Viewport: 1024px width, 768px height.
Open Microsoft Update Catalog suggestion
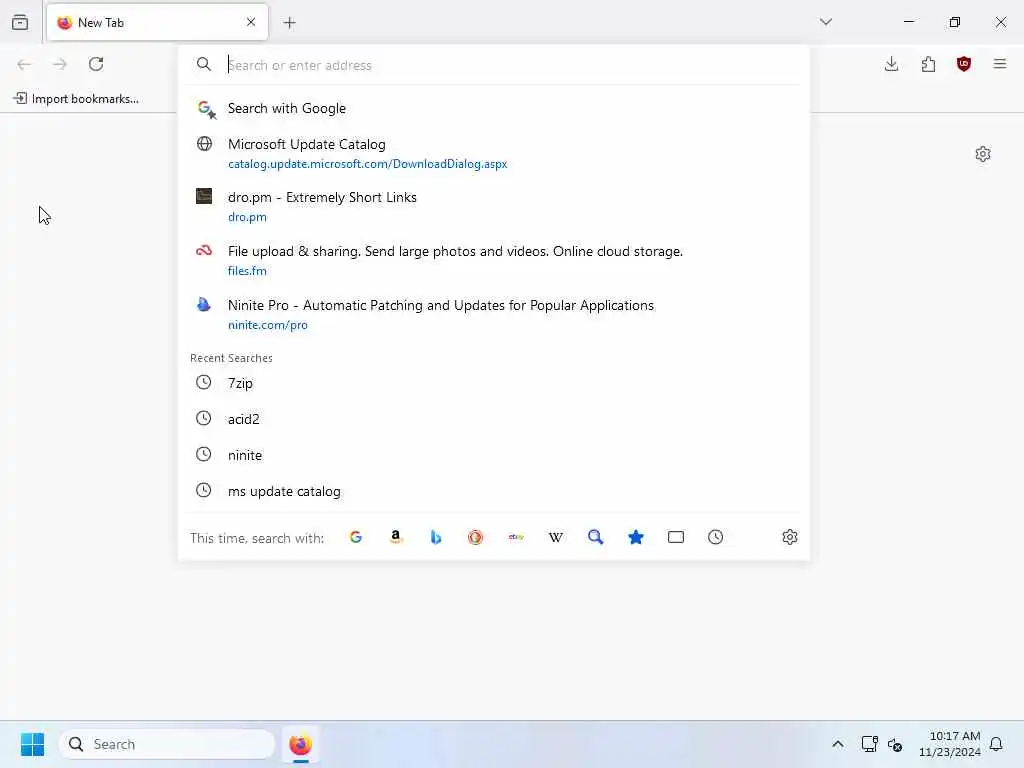[x=494, y=153]
